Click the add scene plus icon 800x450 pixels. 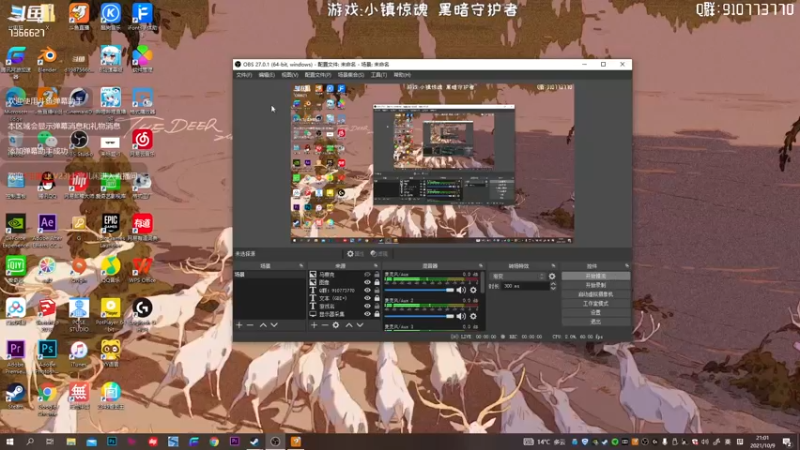tap(239, 325)
